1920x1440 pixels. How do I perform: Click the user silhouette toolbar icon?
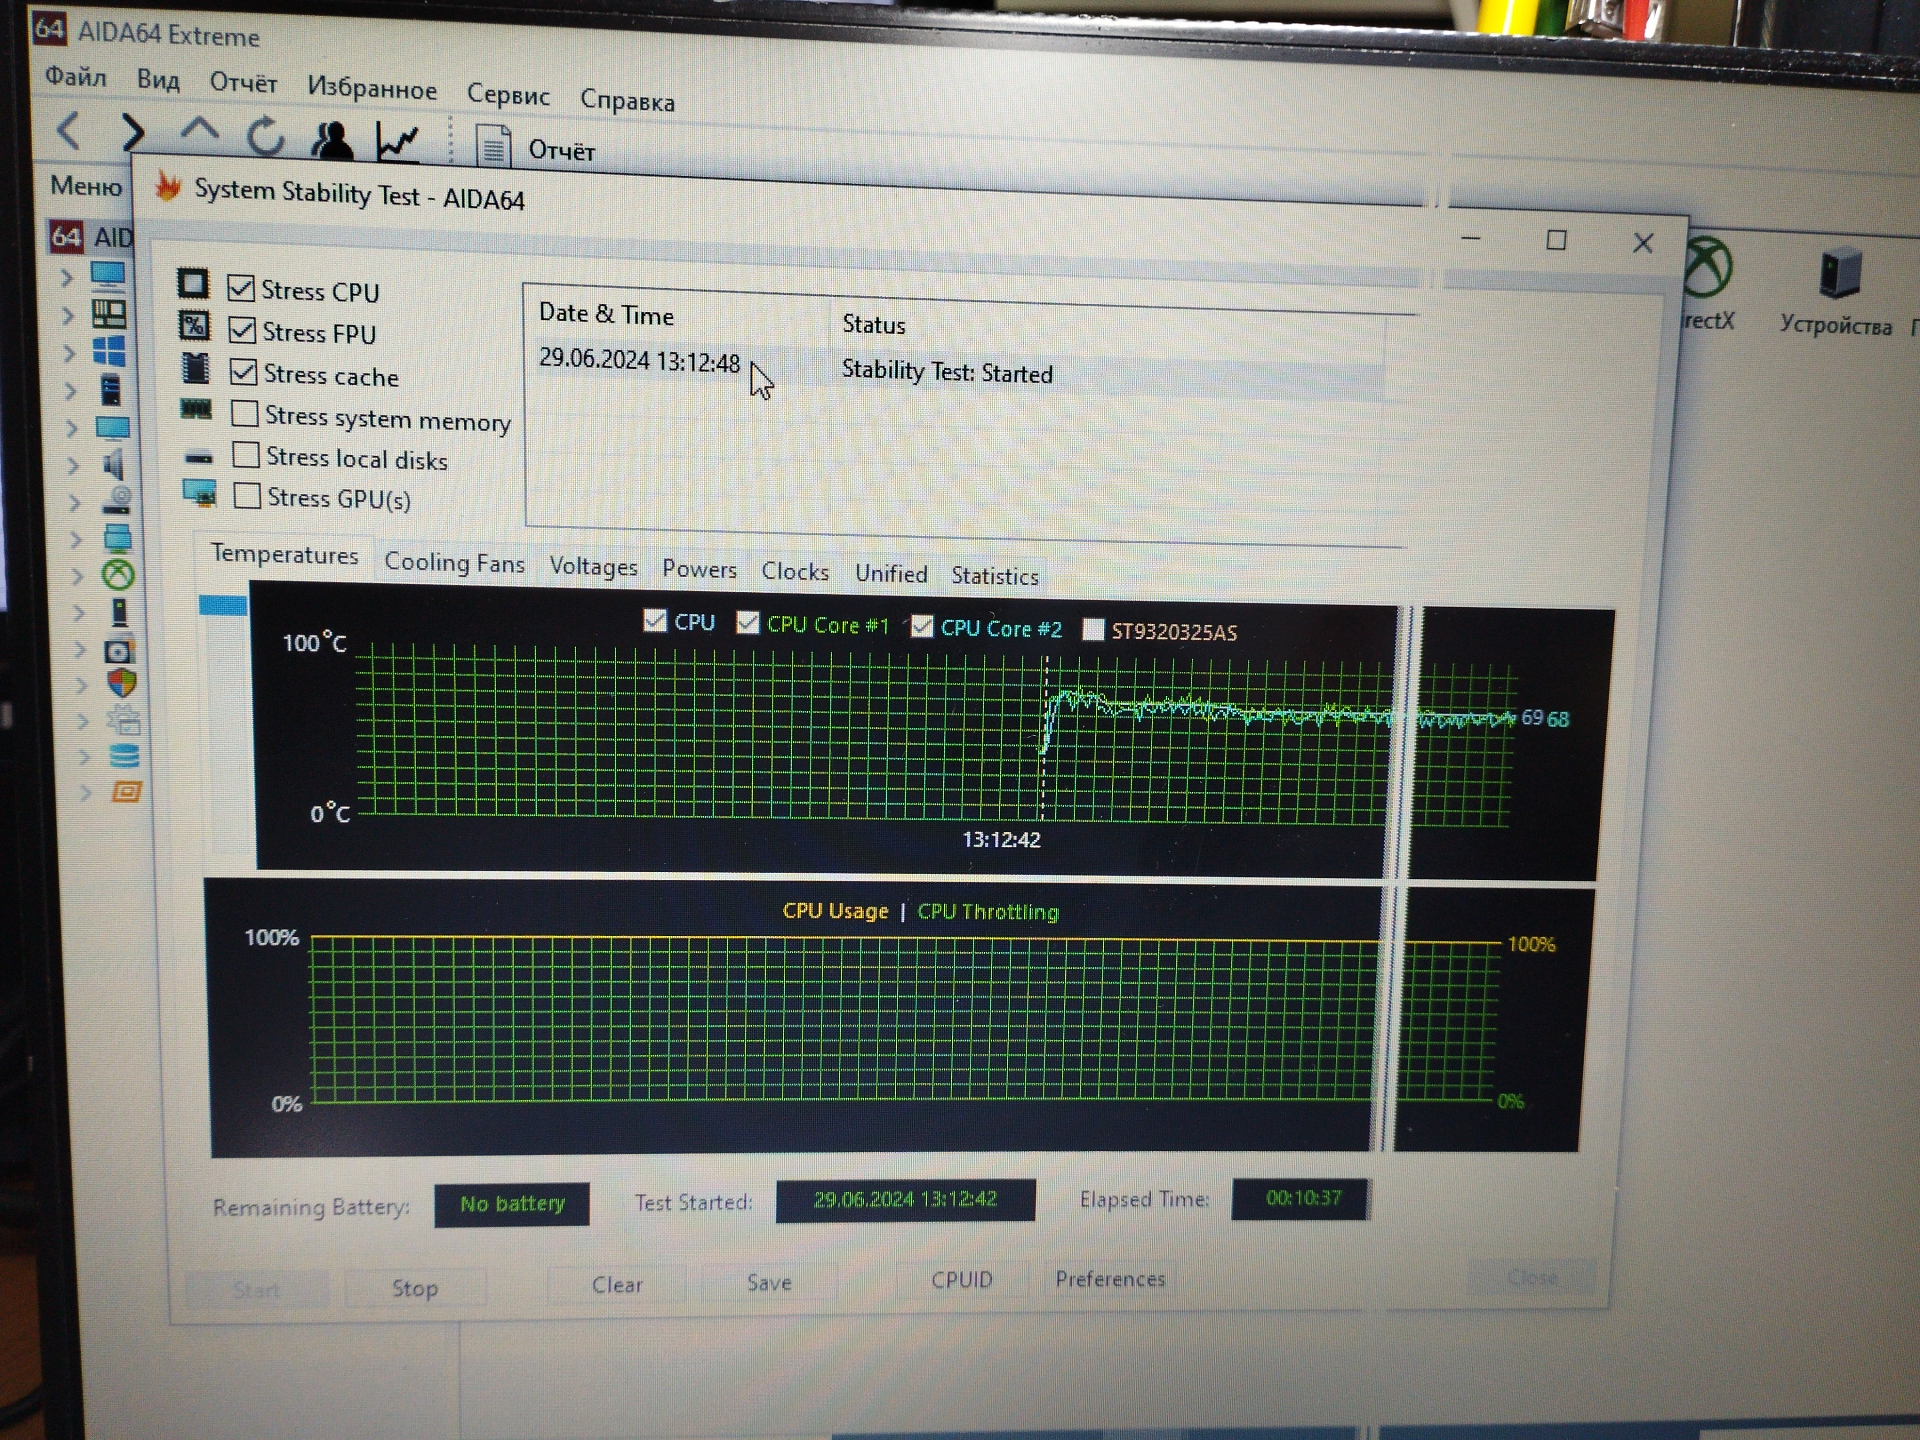pyautogui.click(x=332, y=140)
